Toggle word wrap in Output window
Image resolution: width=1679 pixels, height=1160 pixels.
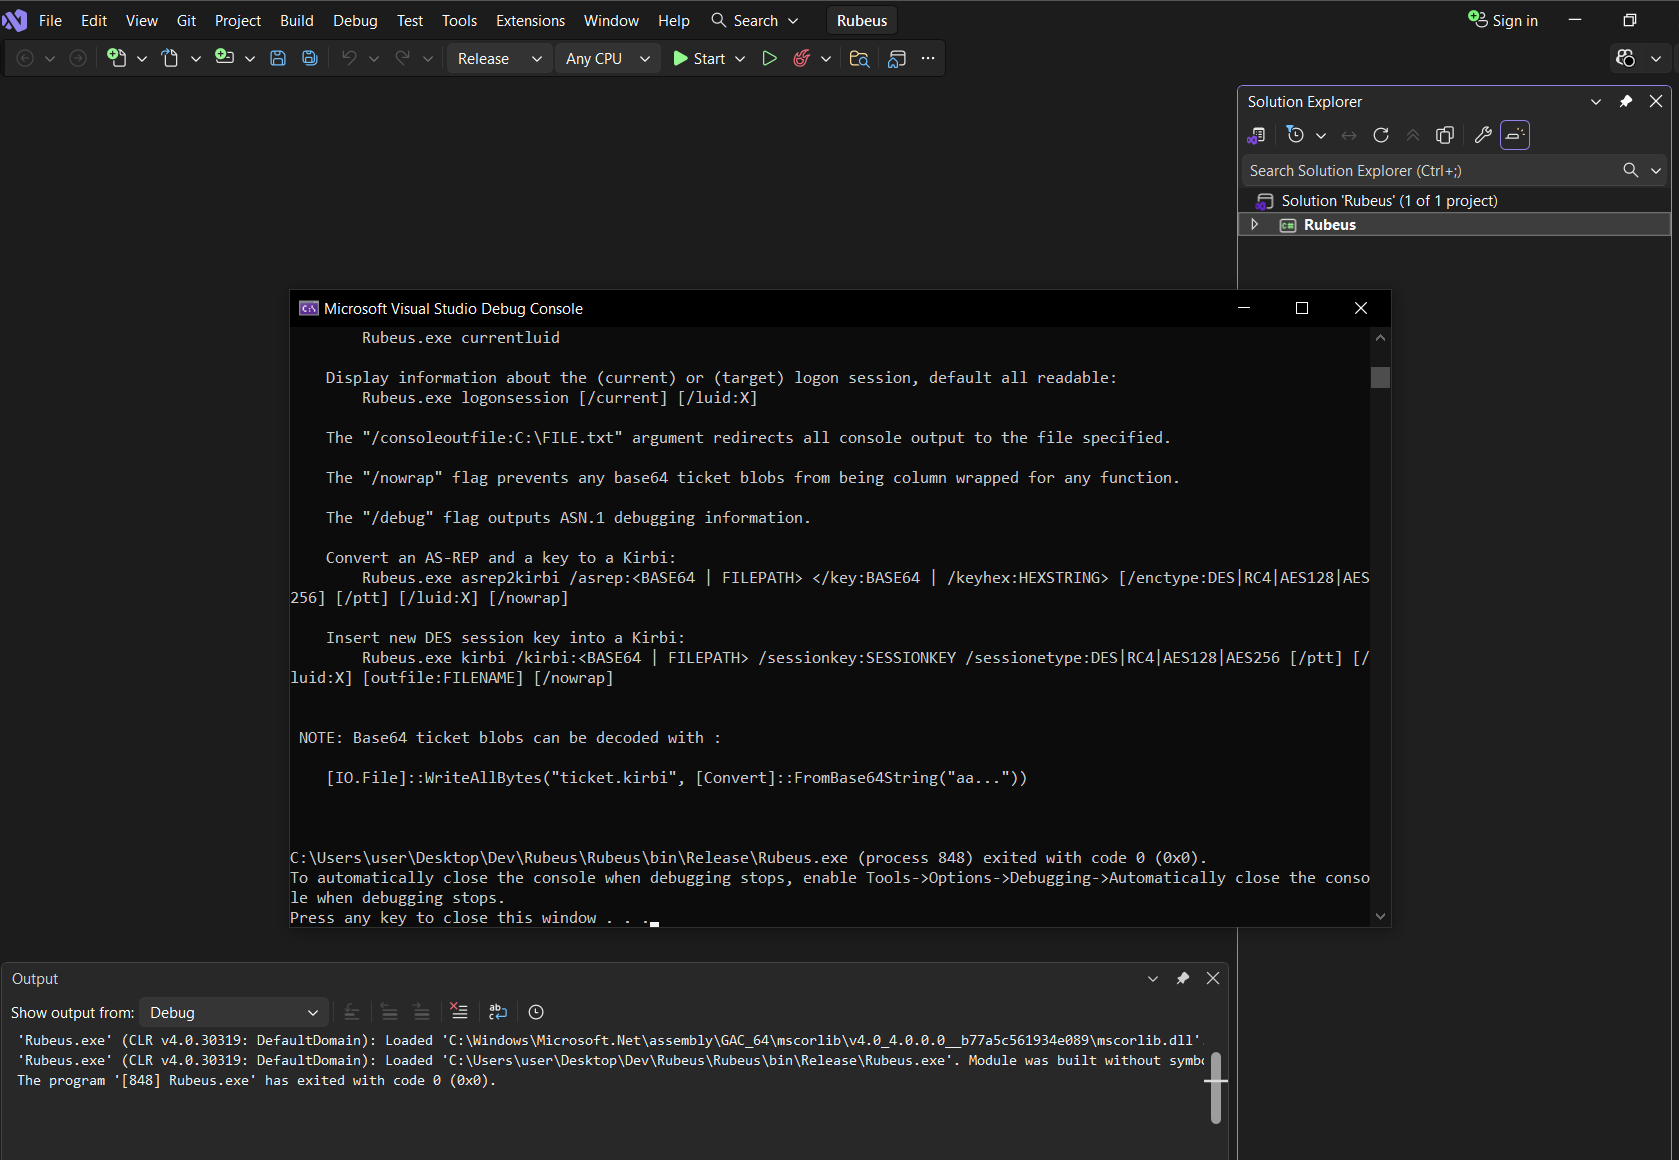pos(498,1011)
